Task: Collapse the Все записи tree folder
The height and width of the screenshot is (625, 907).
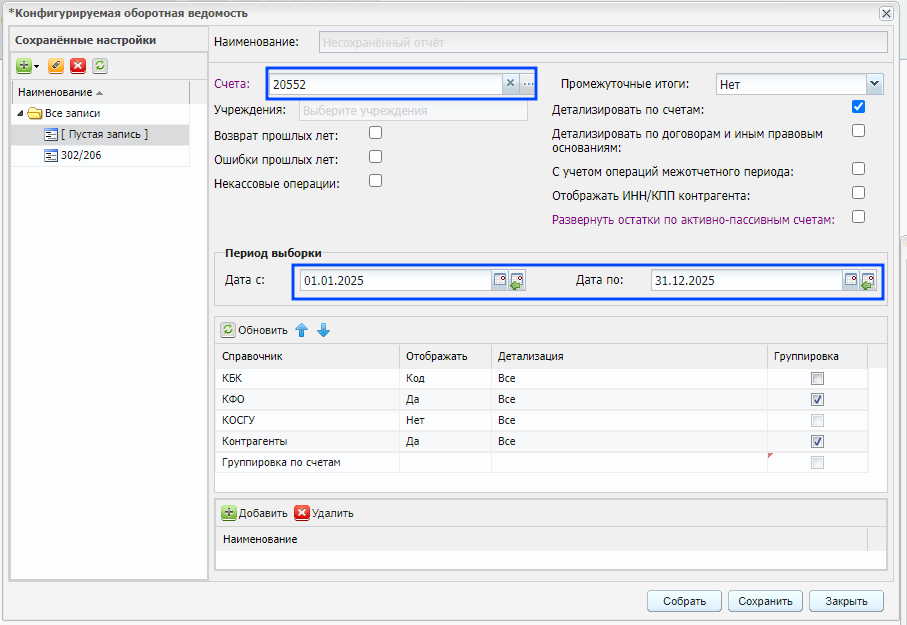Action: (x=20, y=113)
